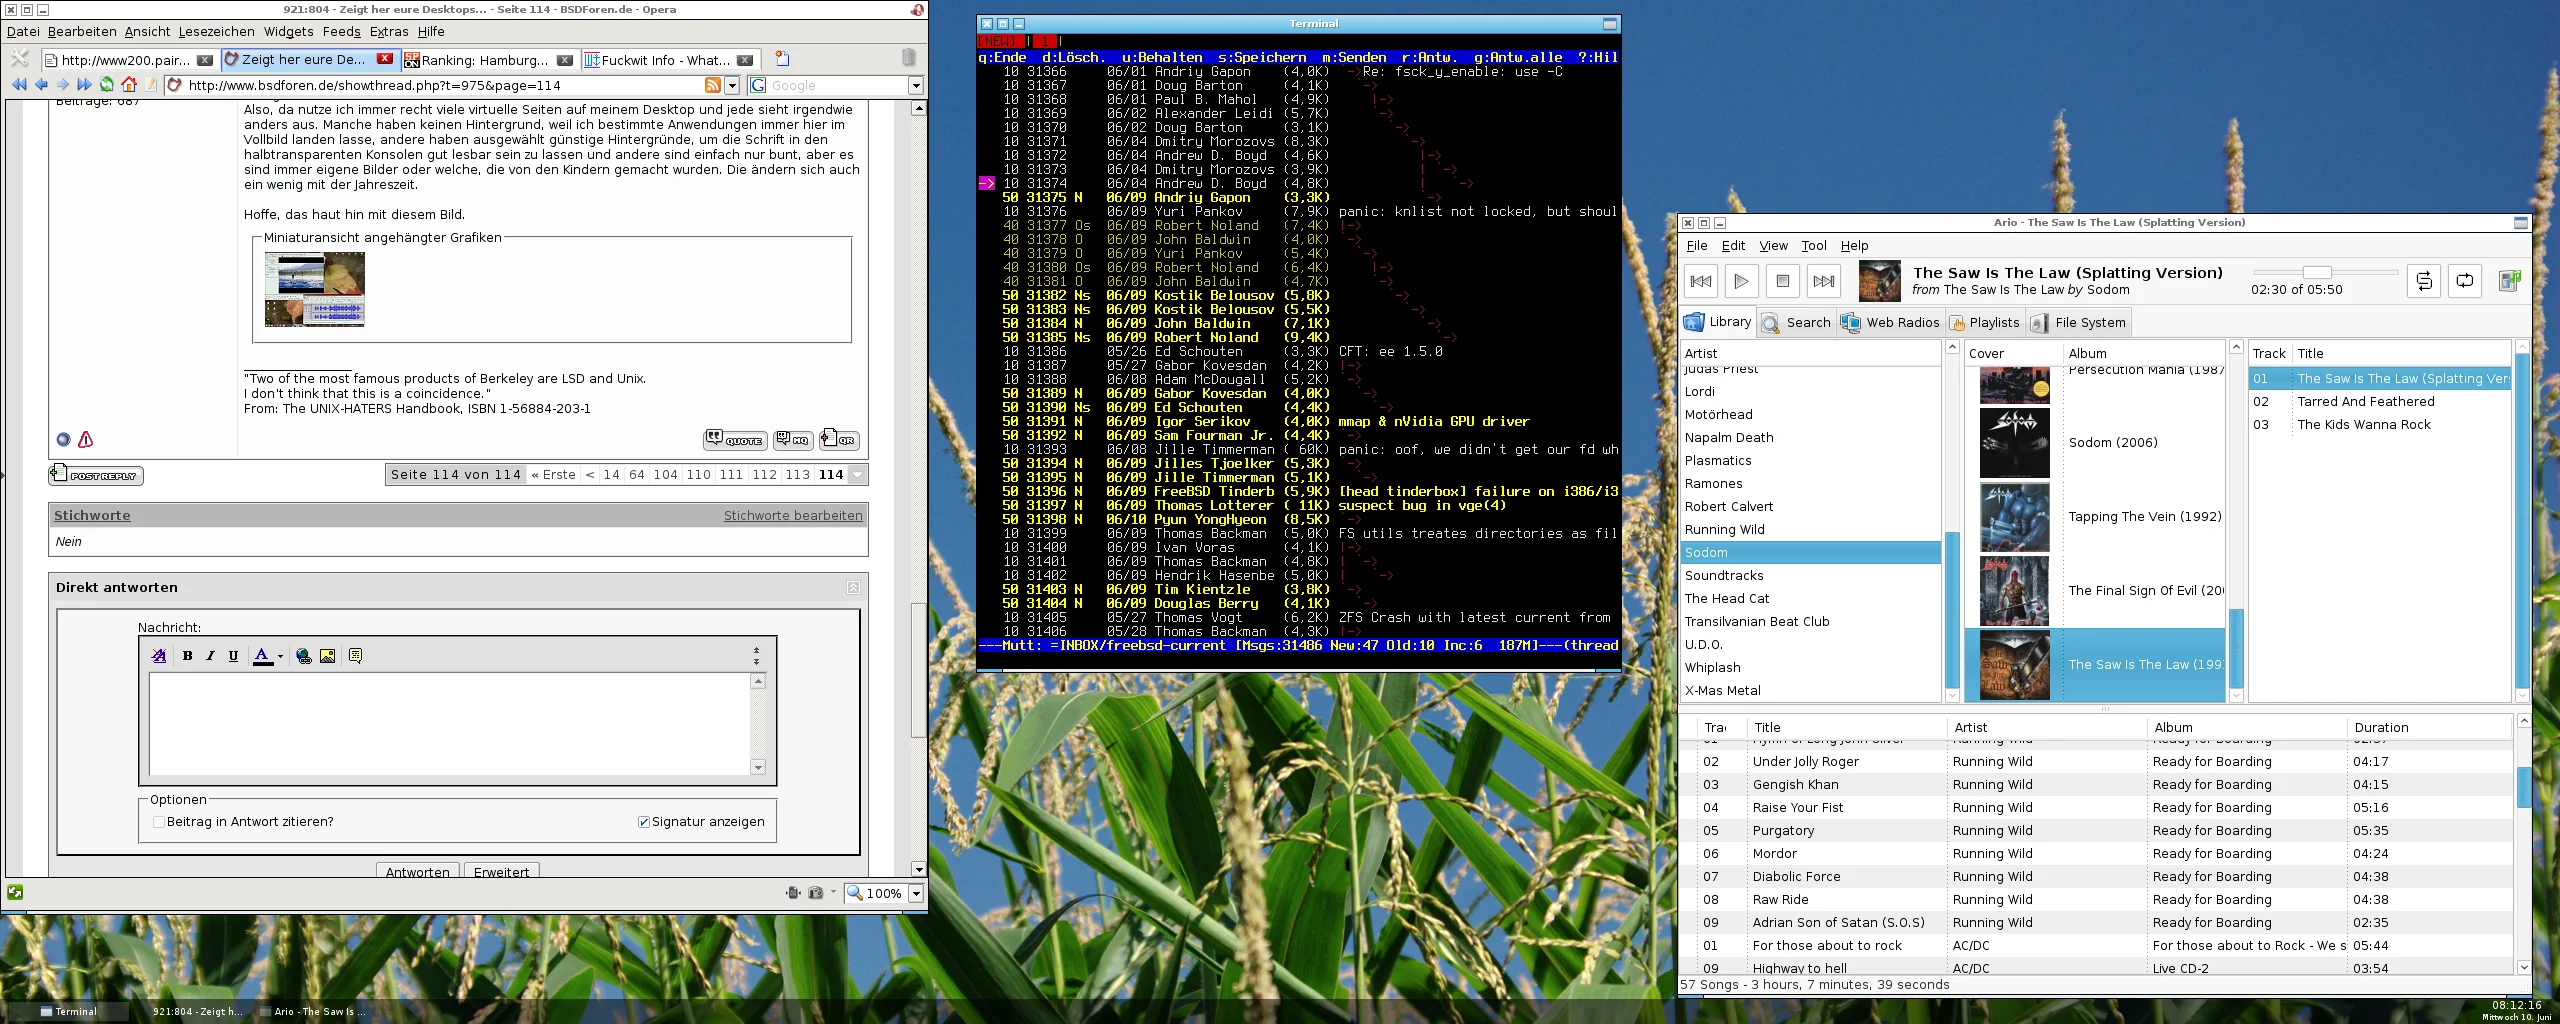Screen dimensions: 2560x1024
Task: Toggle the multi-quote MQ button
Action: tap(794, 439)
